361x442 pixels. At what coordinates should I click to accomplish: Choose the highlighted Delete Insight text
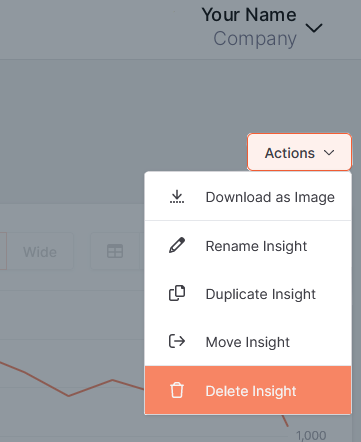click(x=251, y=391)
